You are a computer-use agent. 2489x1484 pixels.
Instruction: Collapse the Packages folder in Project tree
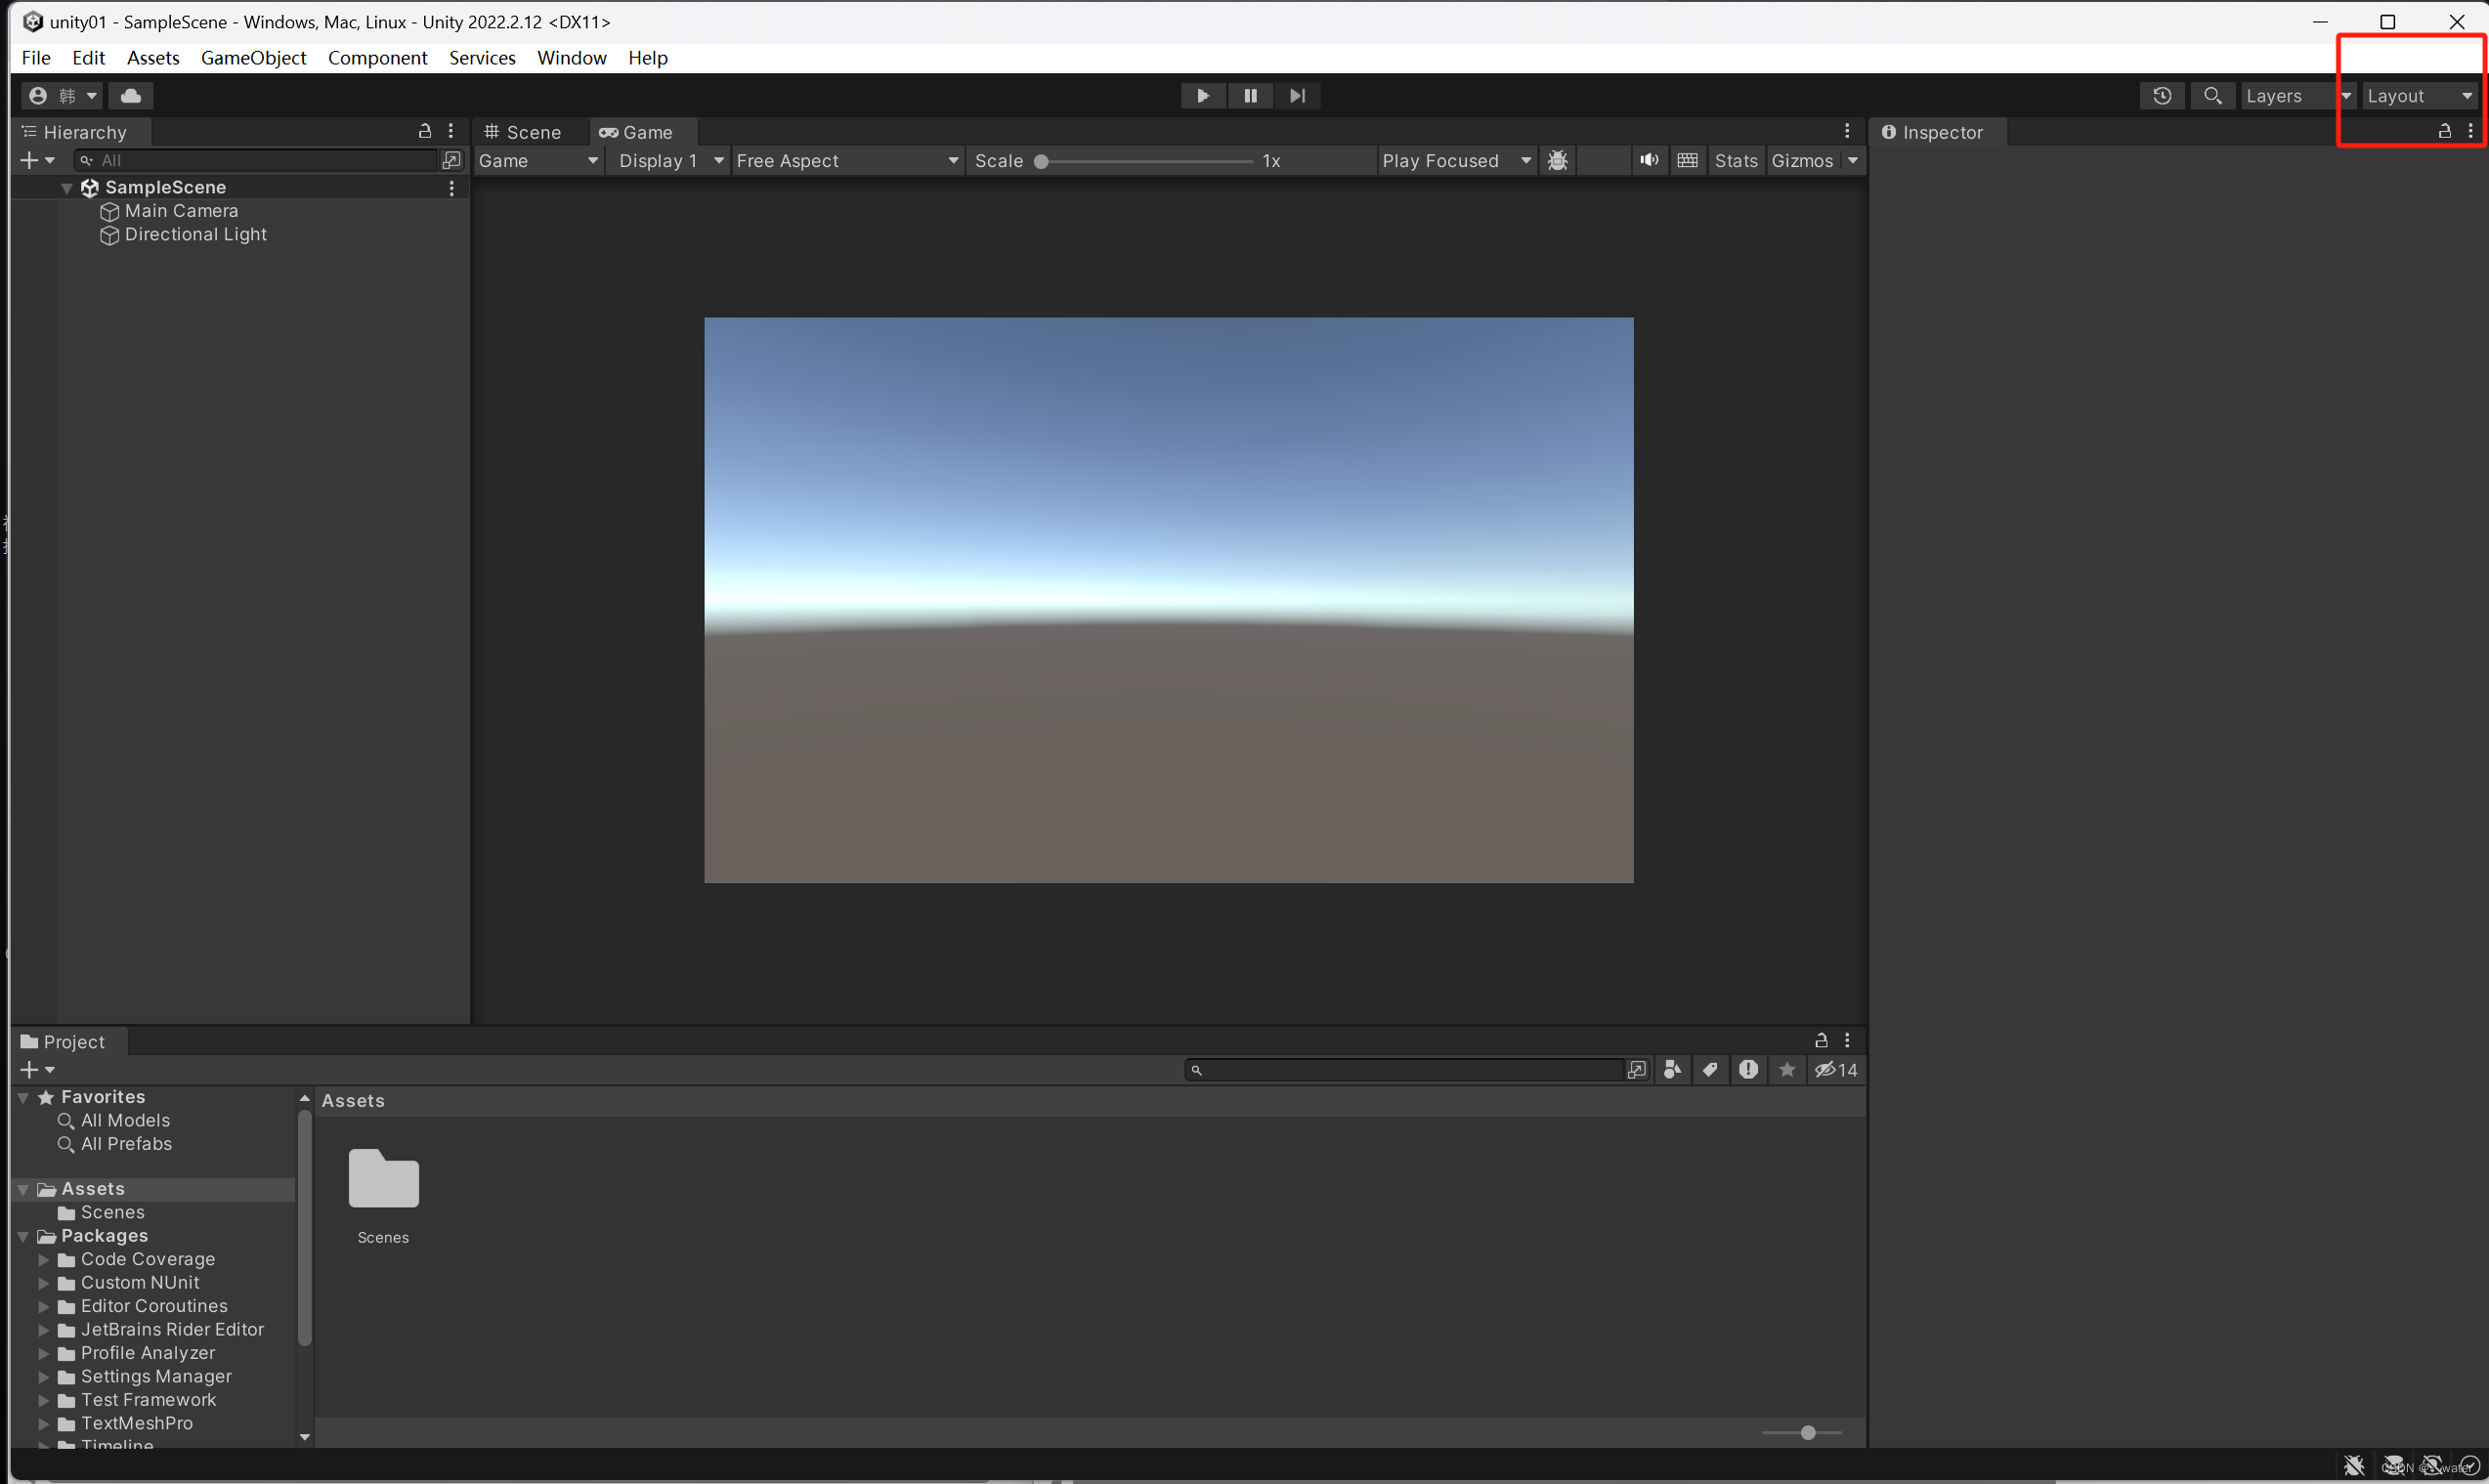pos(23,1235)
